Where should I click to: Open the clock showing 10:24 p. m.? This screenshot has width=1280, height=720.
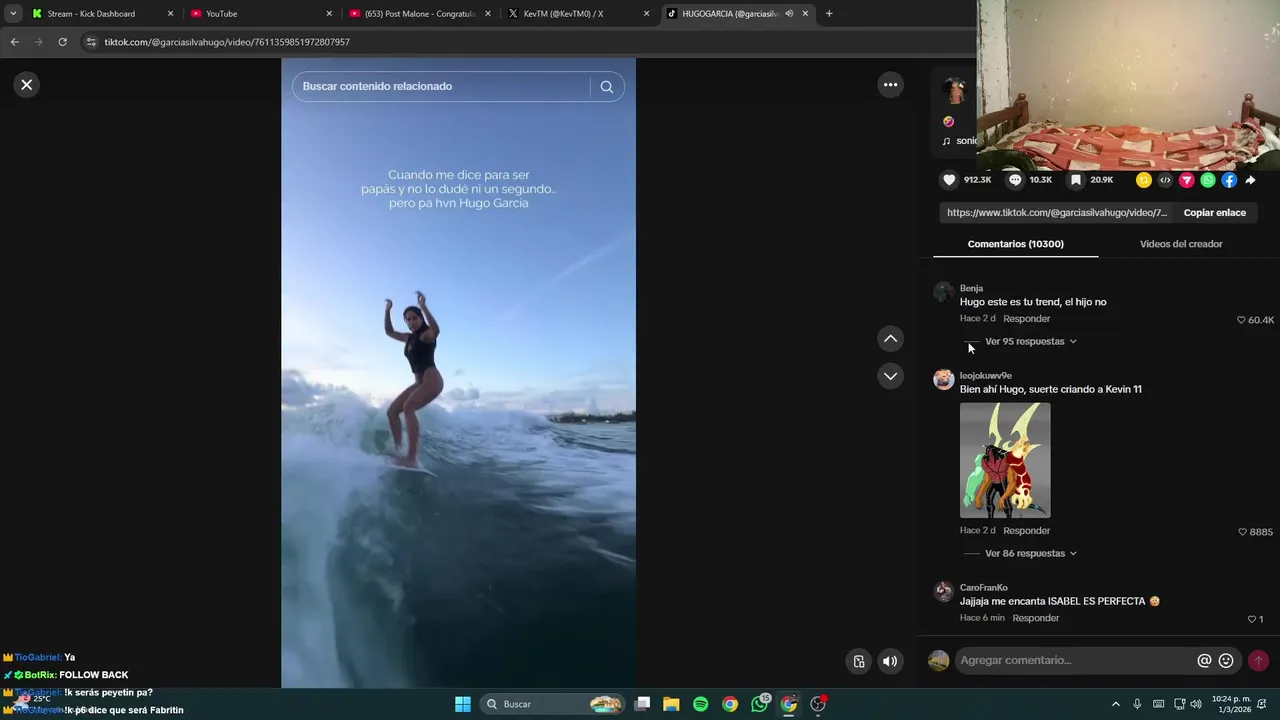(x=1229, y=704)
